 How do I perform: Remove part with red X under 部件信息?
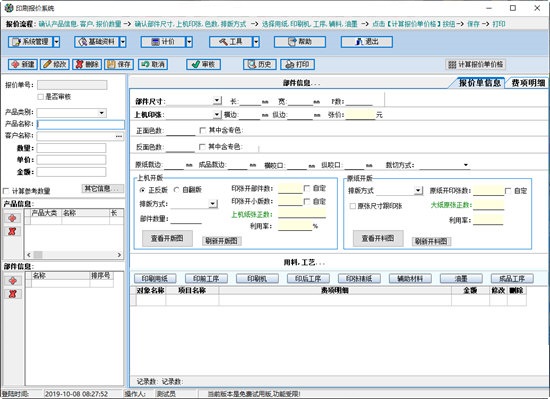click(x=12, y=294)
